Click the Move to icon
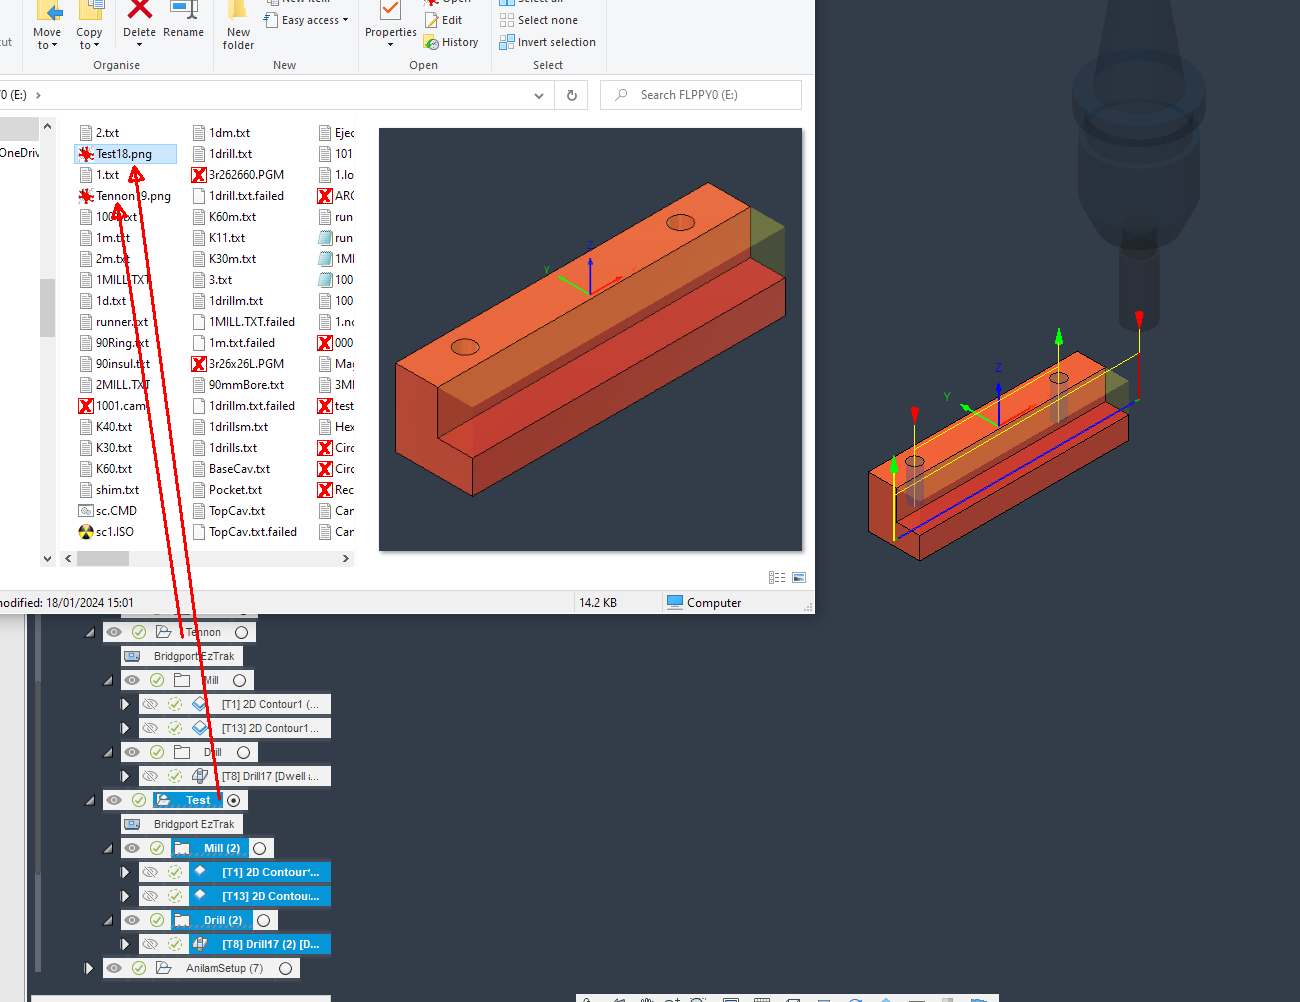 coord(47,10)
